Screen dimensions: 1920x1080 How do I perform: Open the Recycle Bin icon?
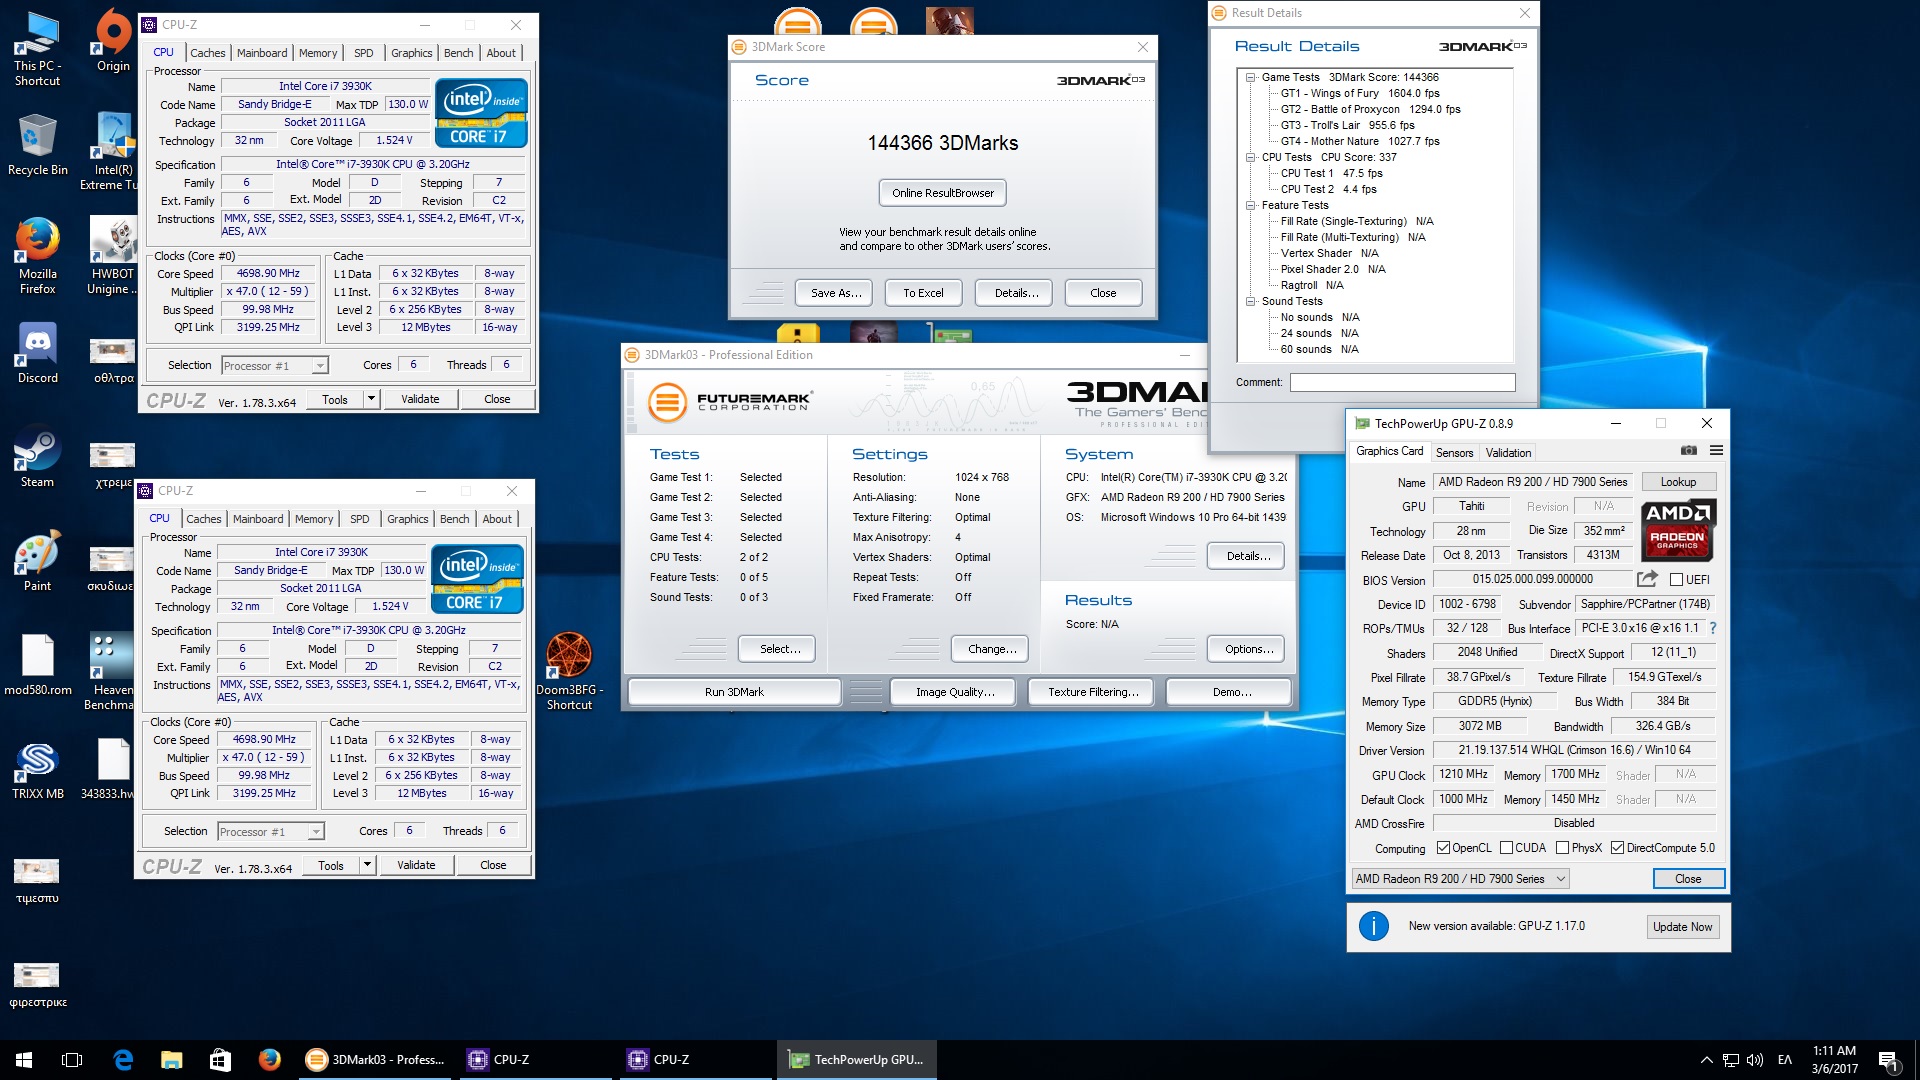(37, 145)
